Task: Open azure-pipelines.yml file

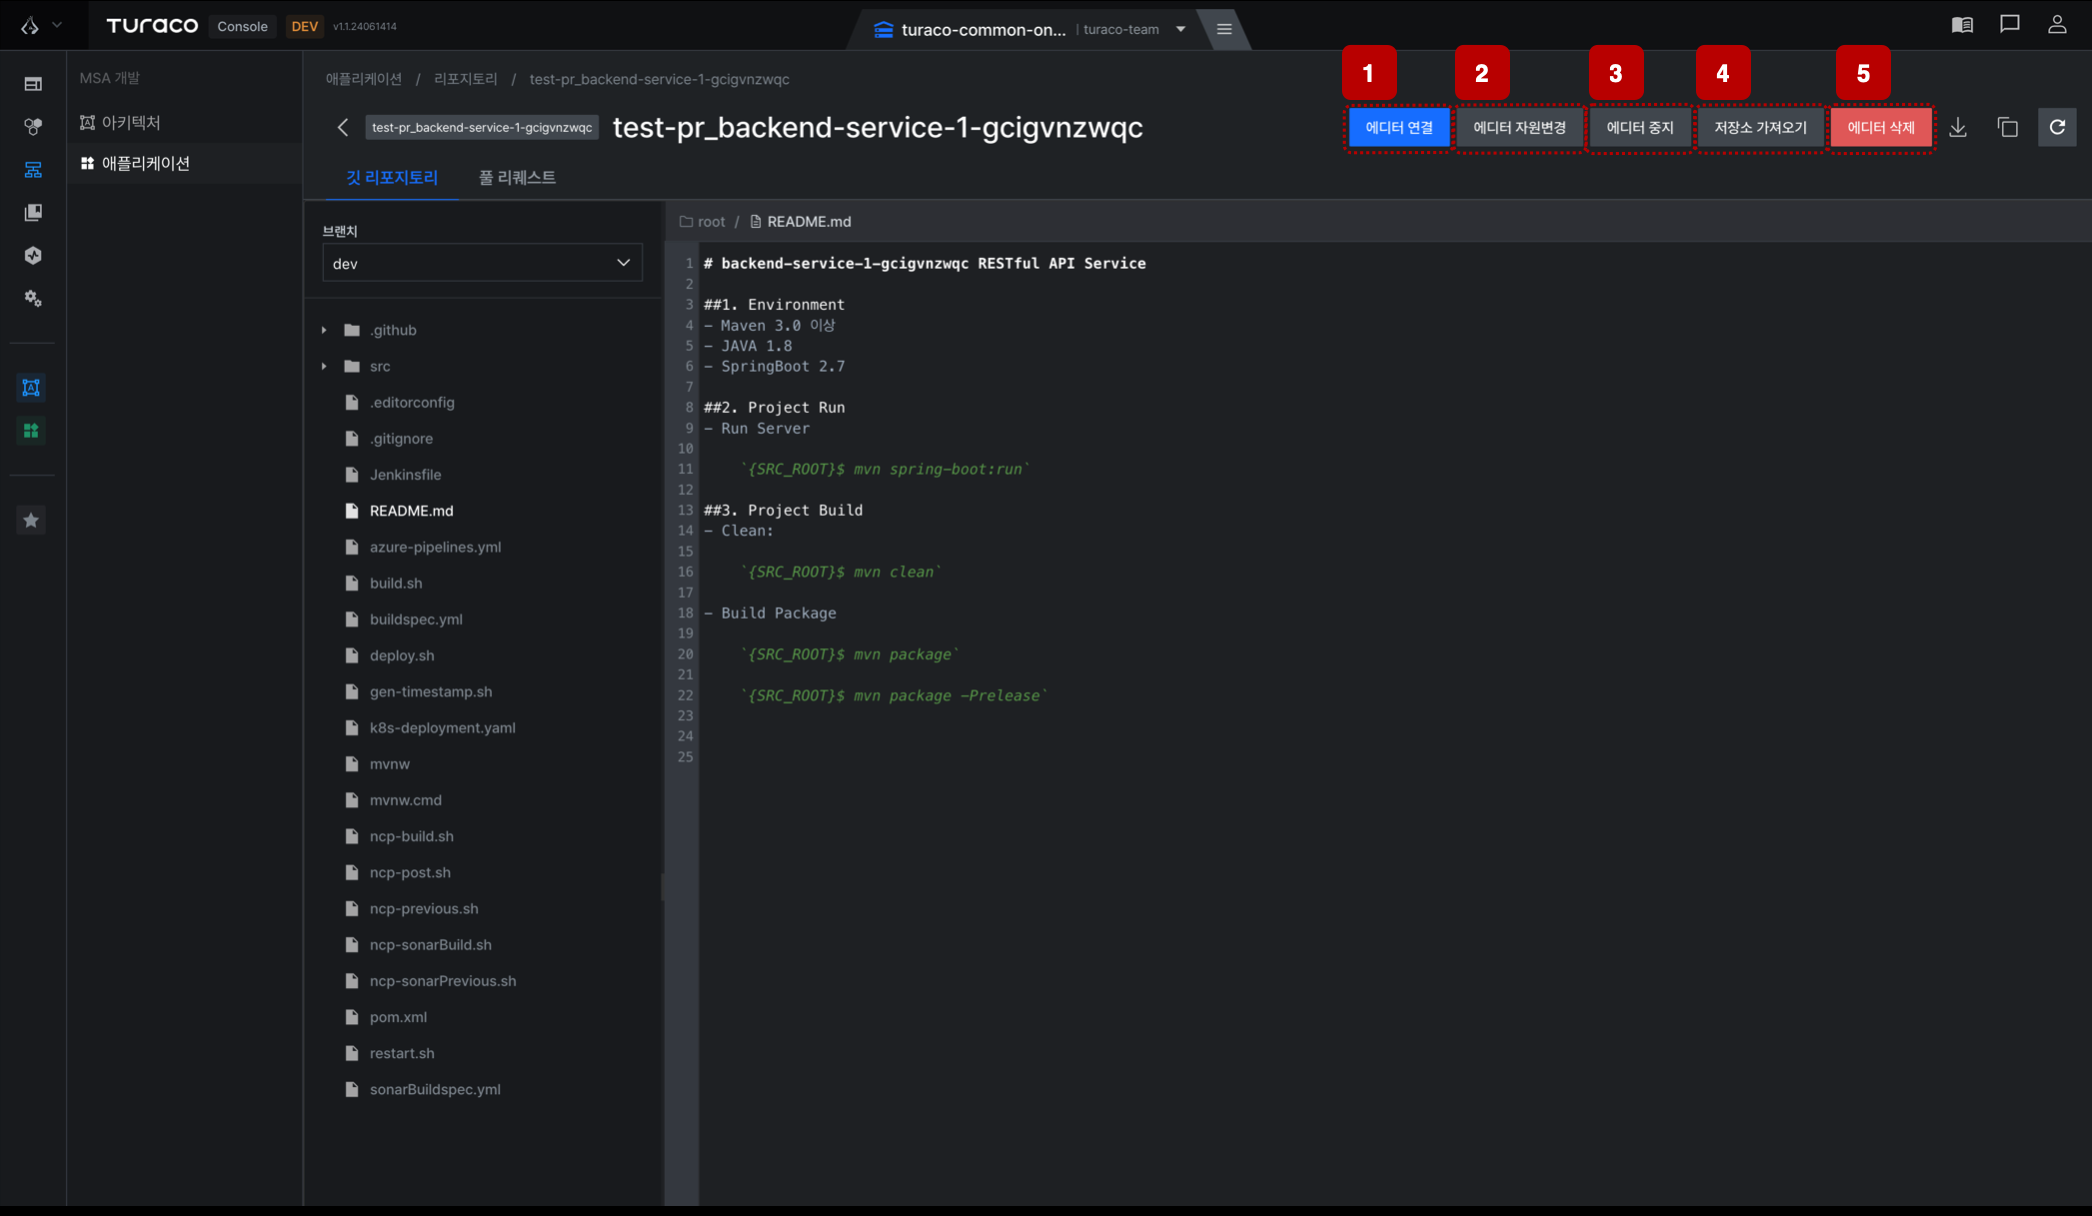Action: pos(435,547)
